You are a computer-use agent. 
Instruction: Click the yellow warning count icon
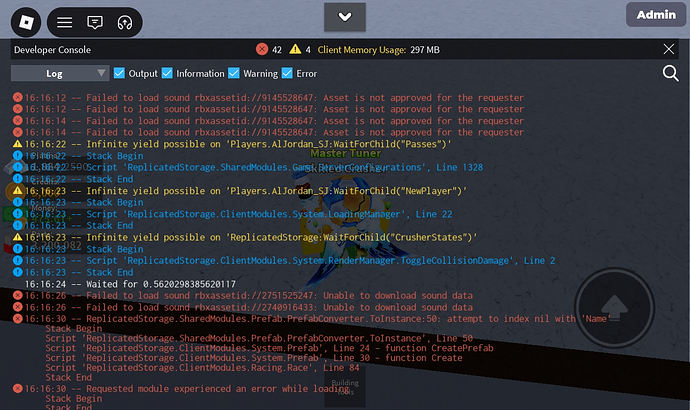tap(295, 49)
